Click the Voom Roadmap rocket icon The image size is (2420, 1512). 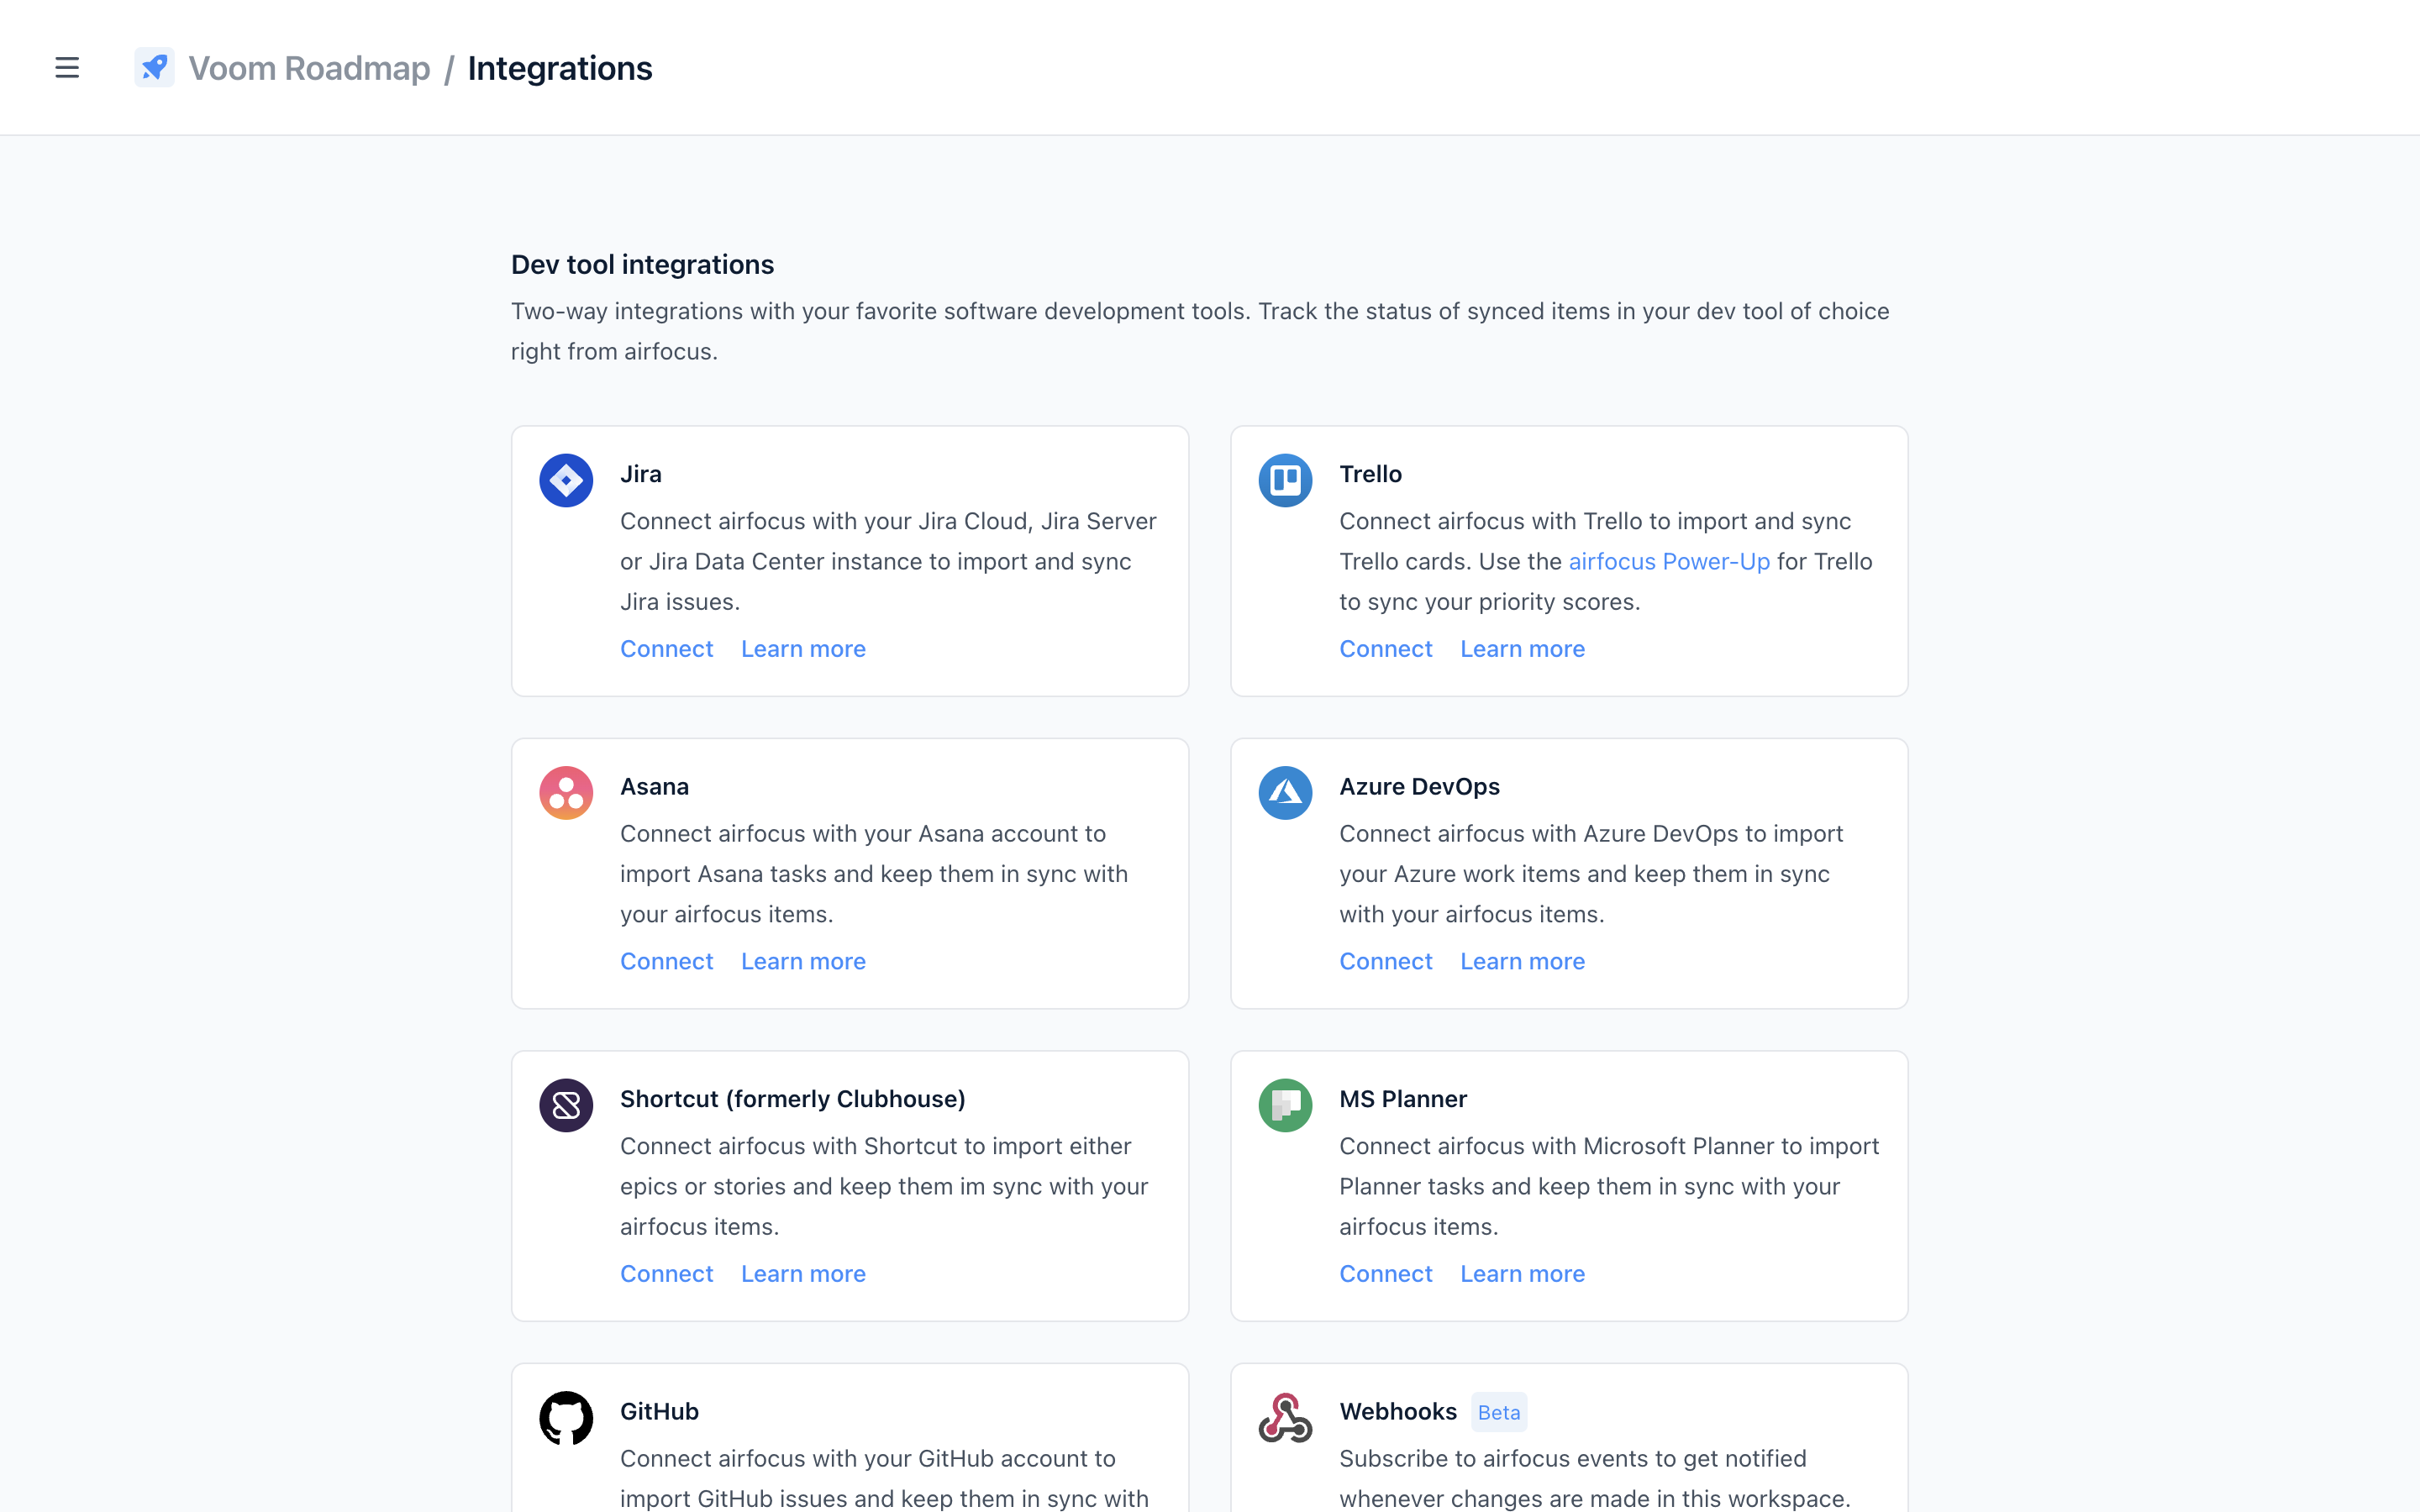tap(155, 67)
